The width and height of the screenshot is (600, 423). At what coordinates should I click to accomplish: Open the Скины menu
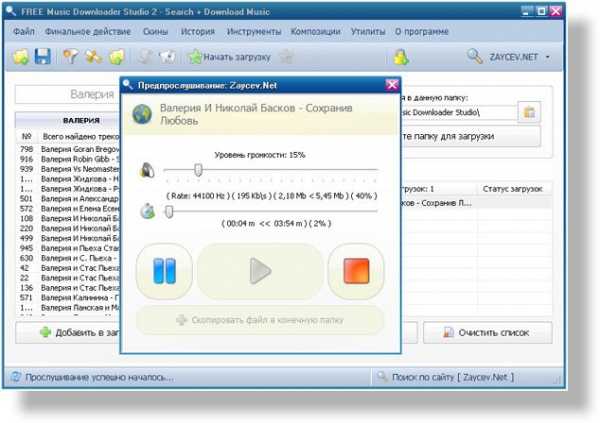click(x=155, y=31)
